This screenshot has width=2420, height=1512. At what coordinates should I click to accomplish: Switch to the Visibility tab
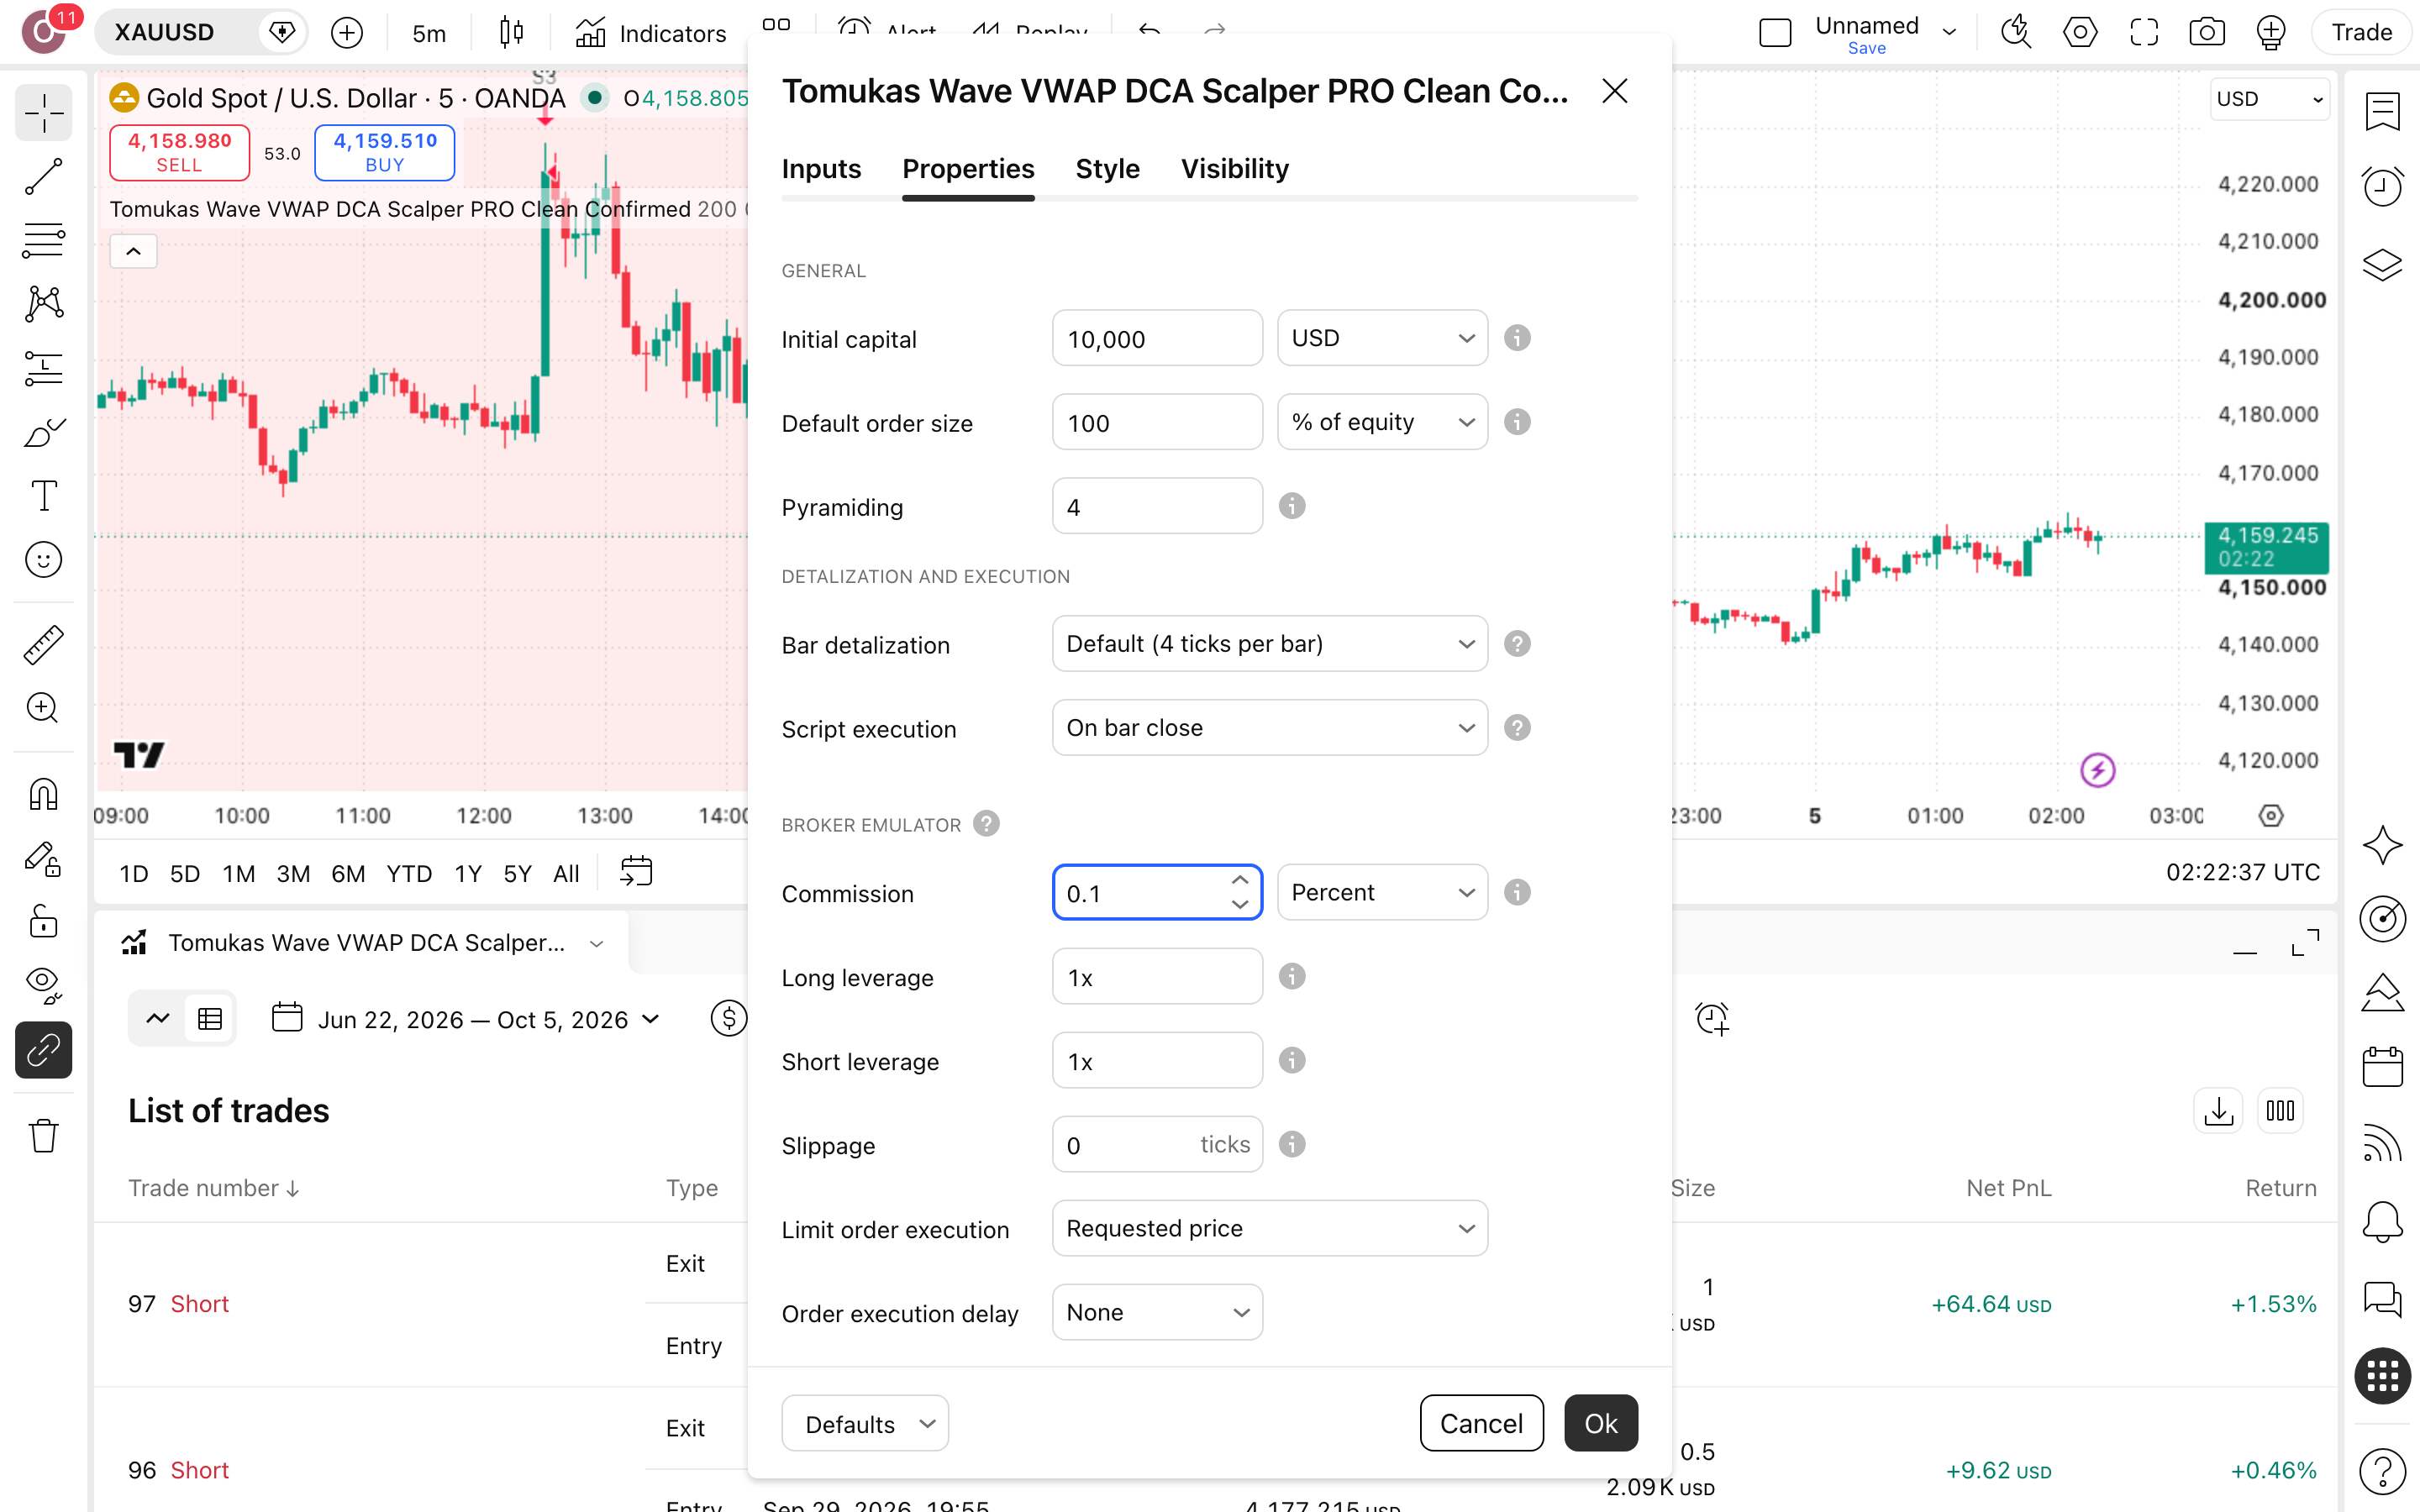click(x=1235, y=169)
